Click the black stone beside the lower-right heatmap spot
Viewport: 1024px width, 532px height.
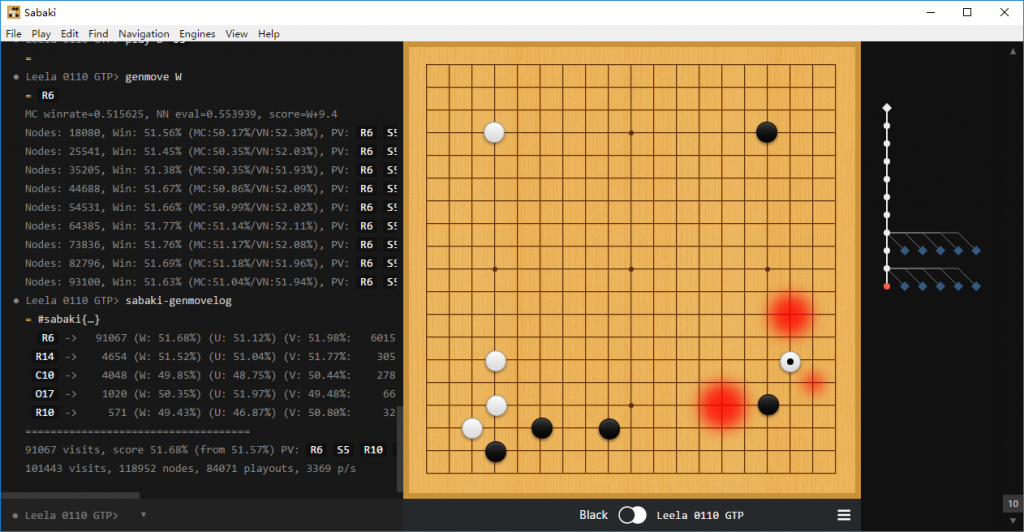point(768,405)
